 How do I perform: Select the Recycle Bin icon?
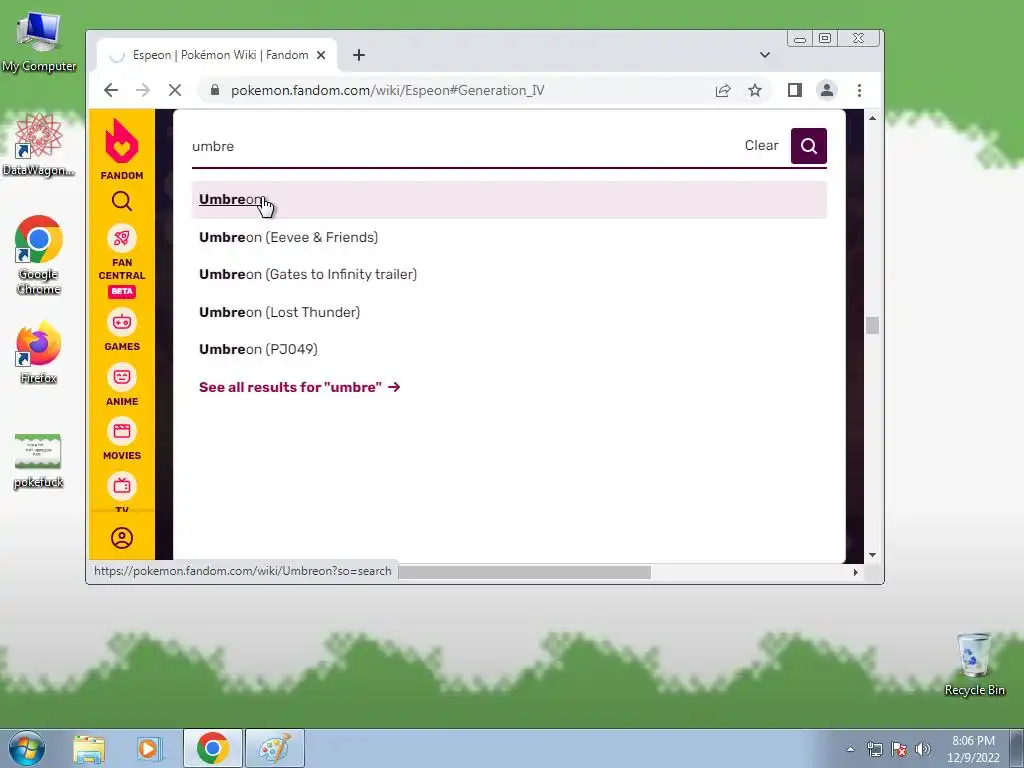974,665
